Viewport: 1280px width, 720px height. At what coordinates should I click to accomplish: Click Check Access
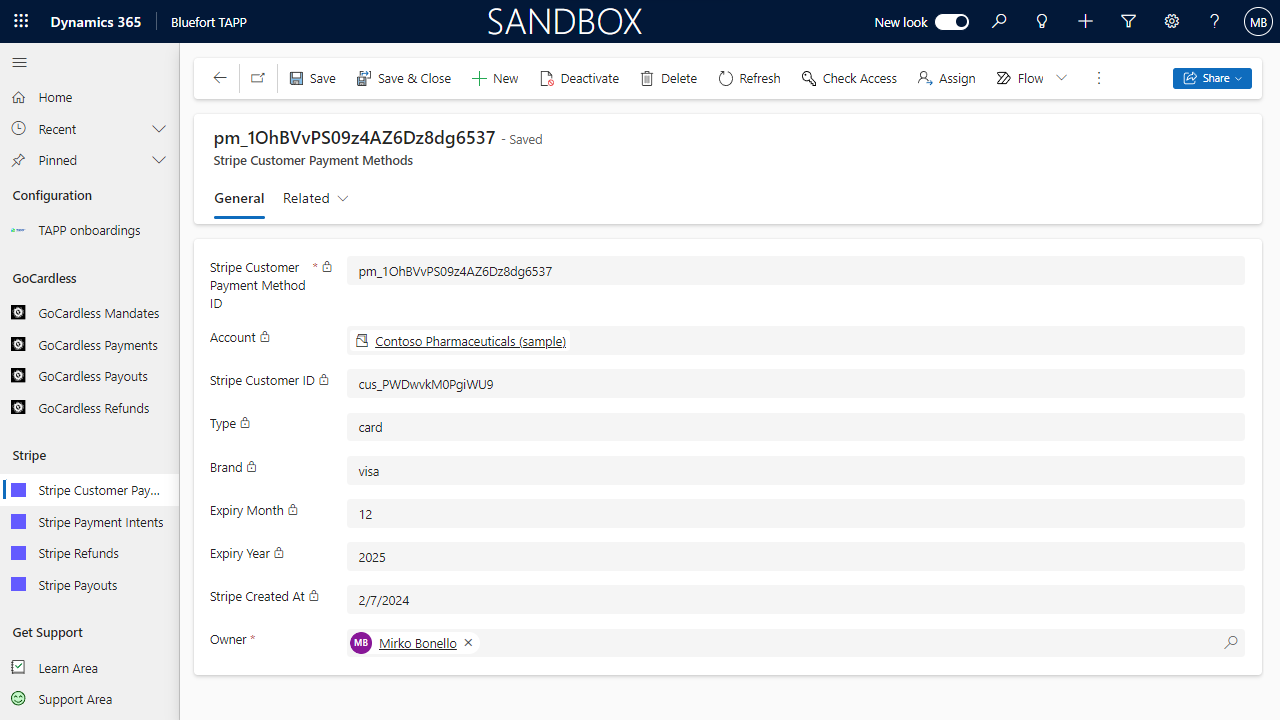849,78
